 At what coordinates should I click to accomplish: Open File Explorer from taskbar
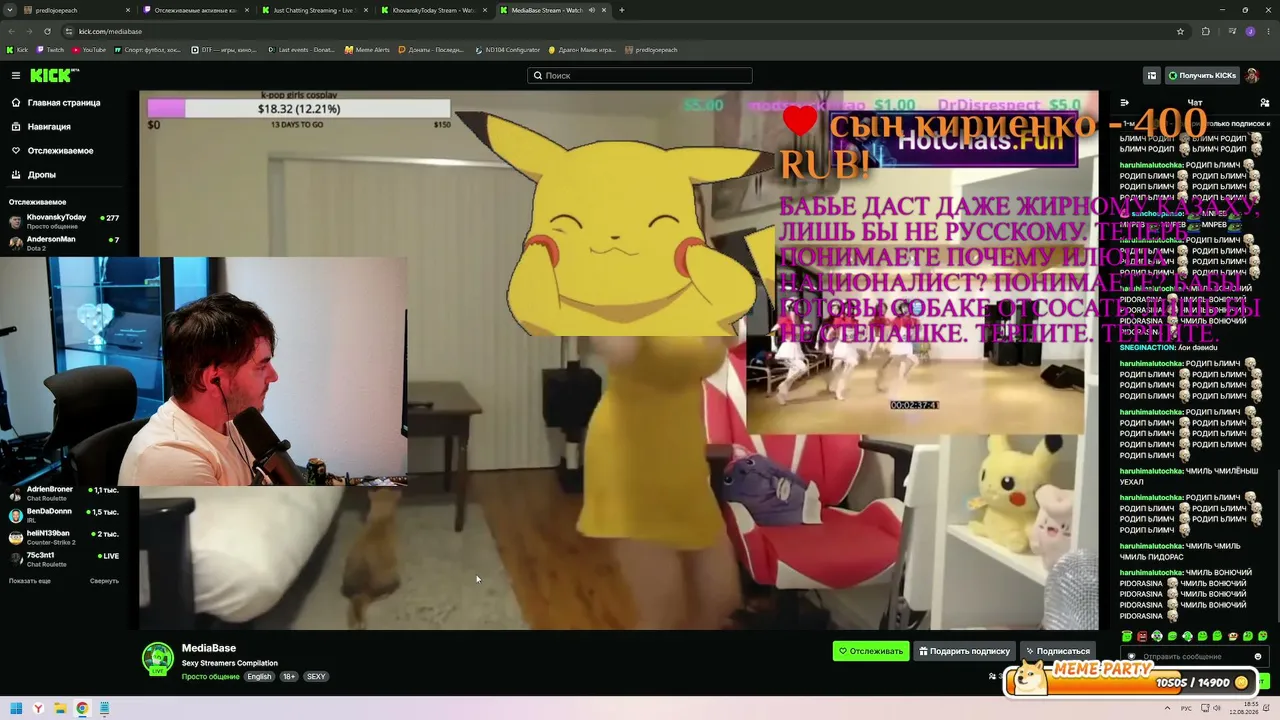click(60, 709)
